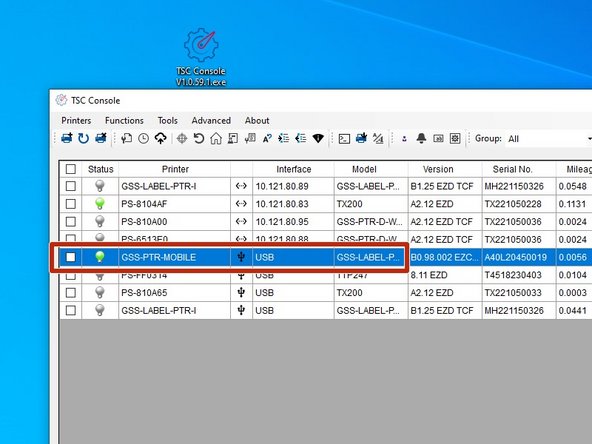The width and height of the screenshot is (592, 444).
Task: Click mileage value 0.0441
Action: (572, 310)
